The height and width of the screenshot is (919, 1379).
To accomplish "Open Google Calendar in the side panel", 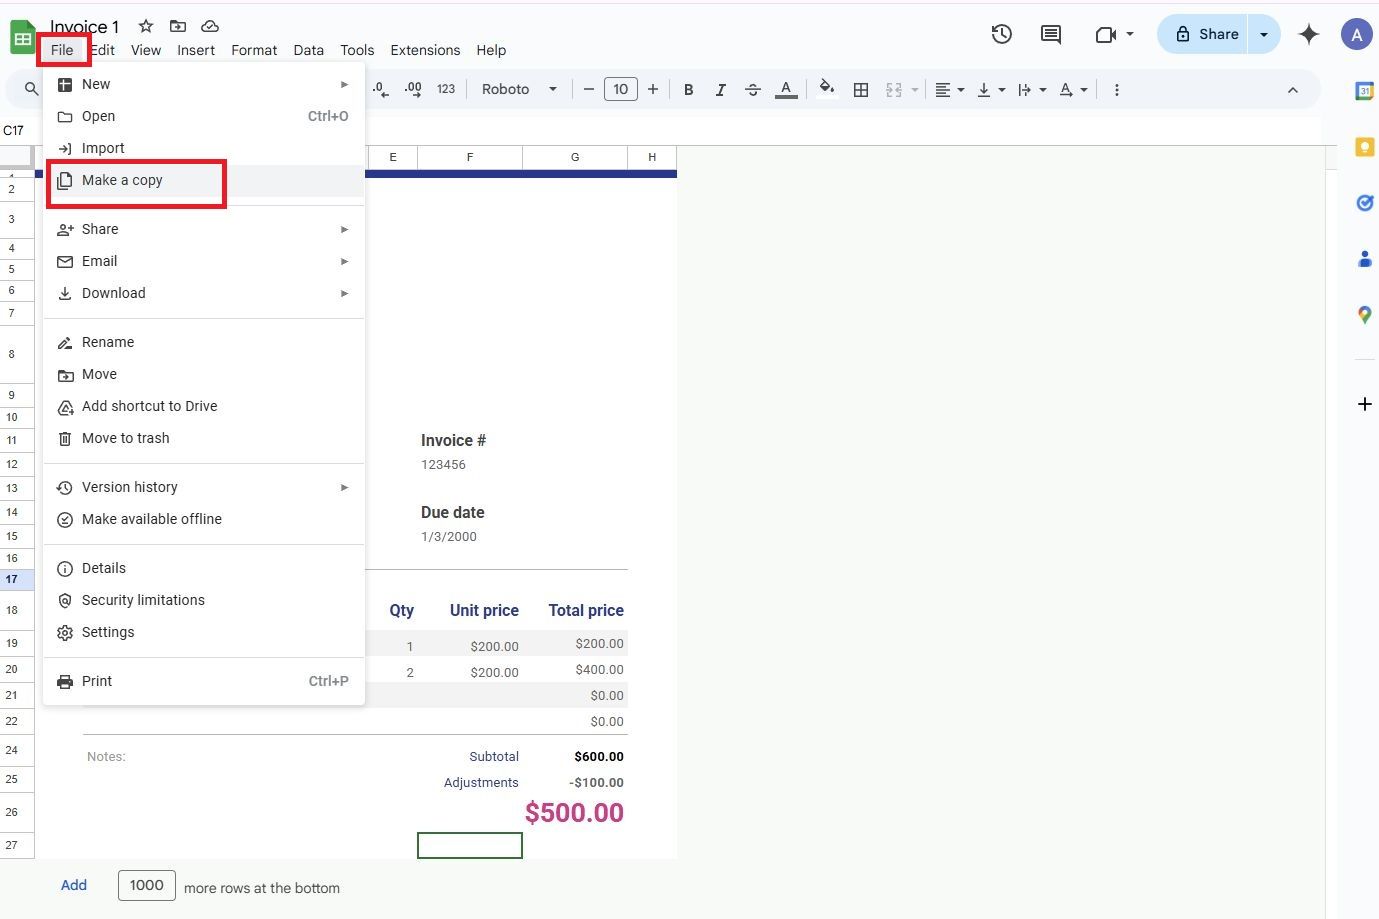I will pos(1364,90).
